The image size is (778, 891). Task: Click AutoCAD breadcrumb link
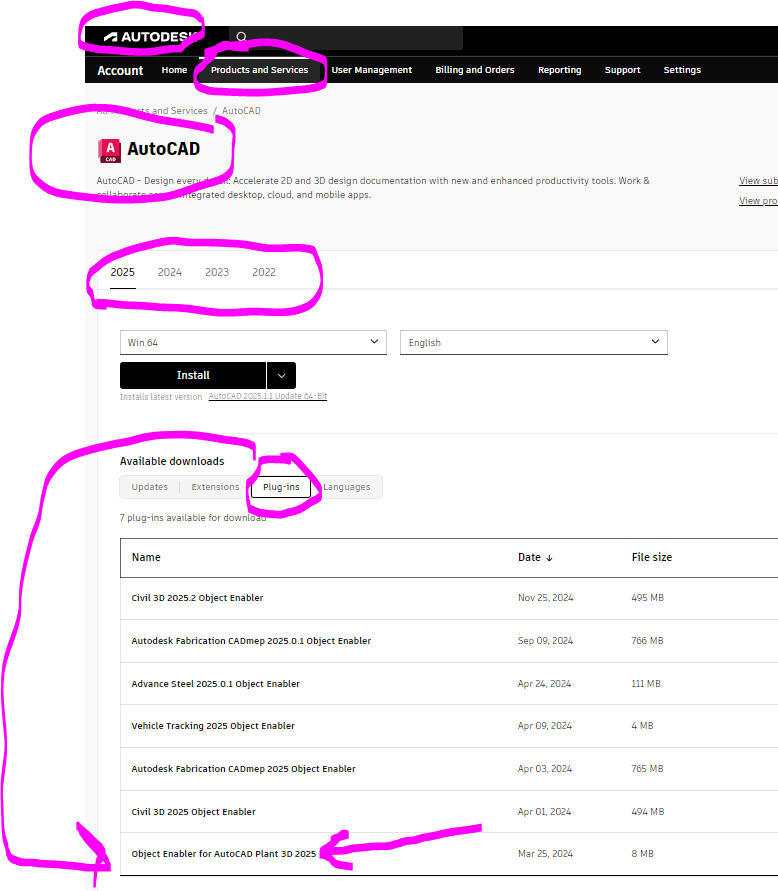241,111
